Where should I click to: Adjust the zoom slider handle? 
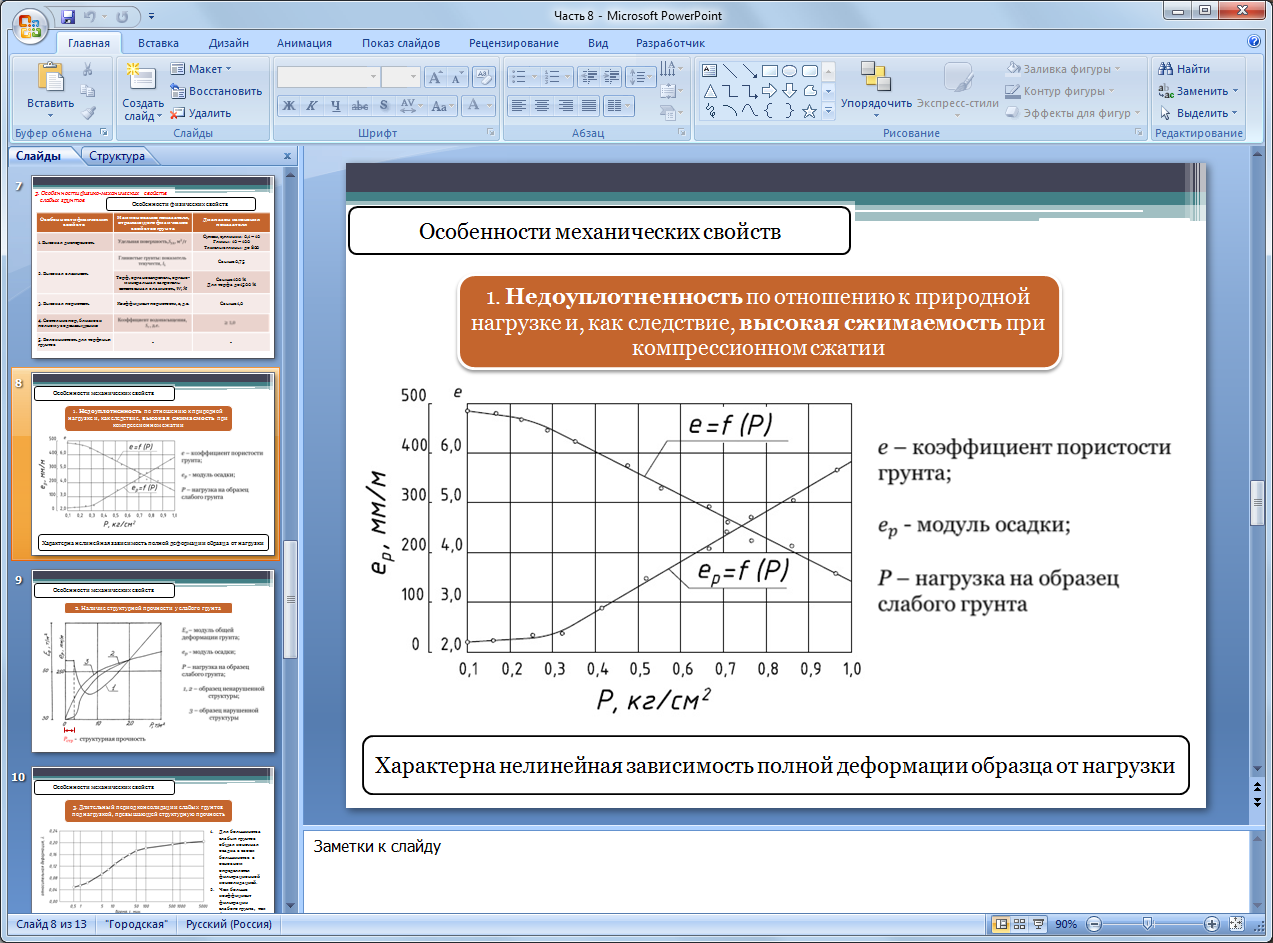pos(1147,924)
